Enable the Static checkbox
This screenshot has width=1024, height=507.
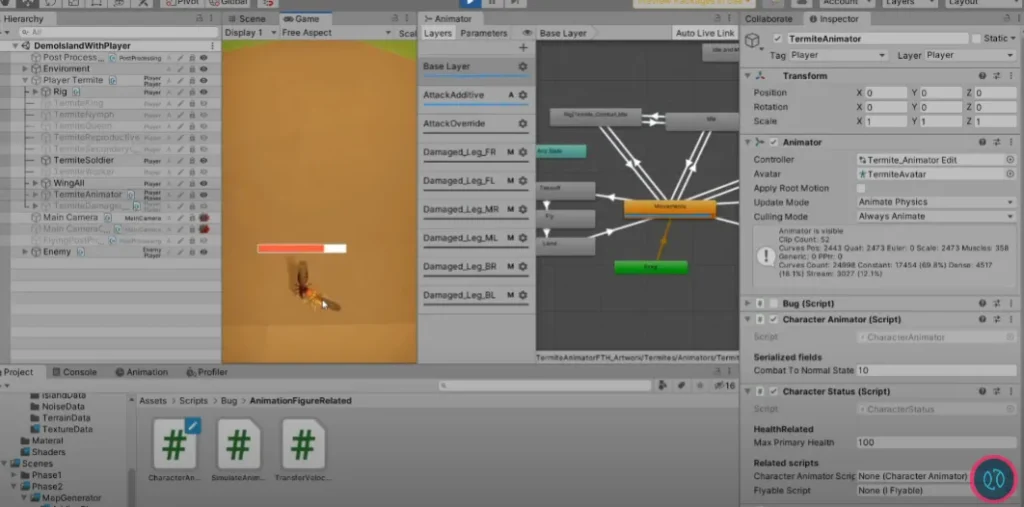point(976,39)
